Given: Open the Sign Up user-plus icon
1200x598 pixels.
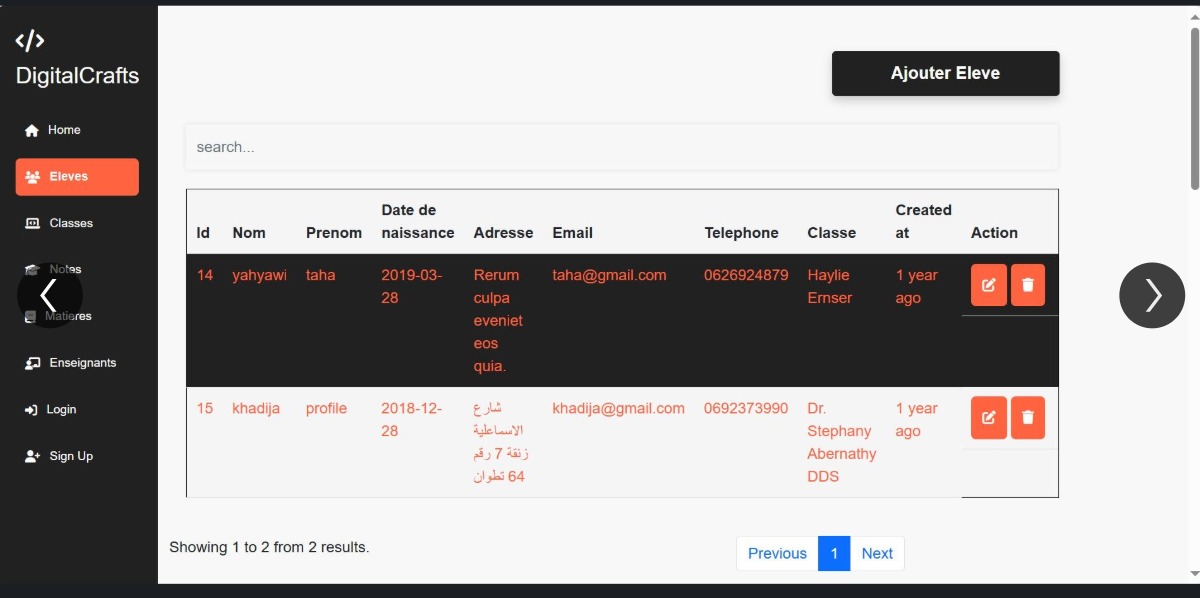Looking at the screenshot, I should [32, 456].
